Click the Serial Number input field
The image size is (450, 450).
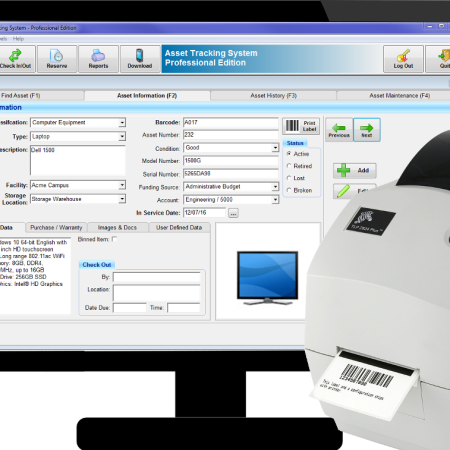tap(231, 174)
